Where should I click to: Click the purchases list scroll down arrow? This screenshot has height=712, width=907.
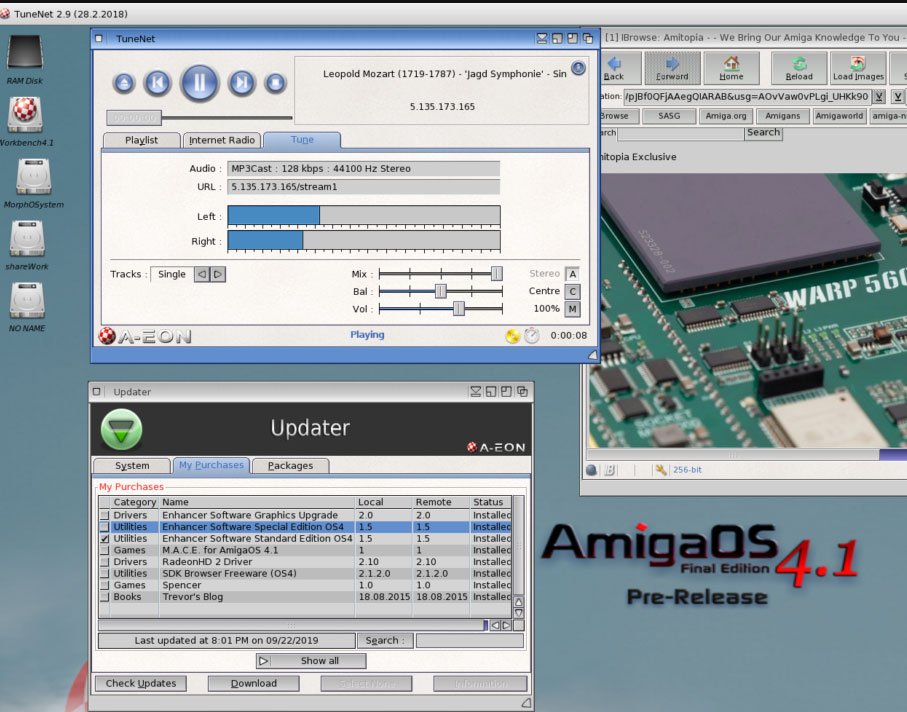(519, 613)
